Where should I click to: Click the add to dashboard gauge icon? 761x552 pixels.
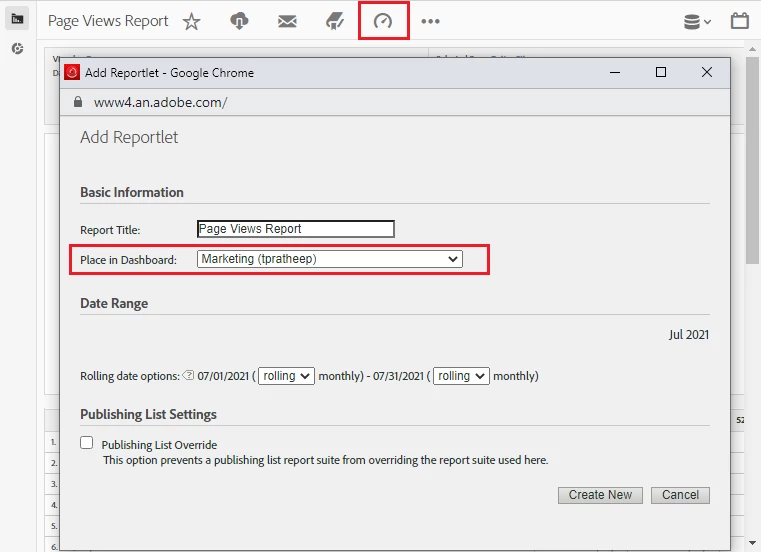pos(383,21)
